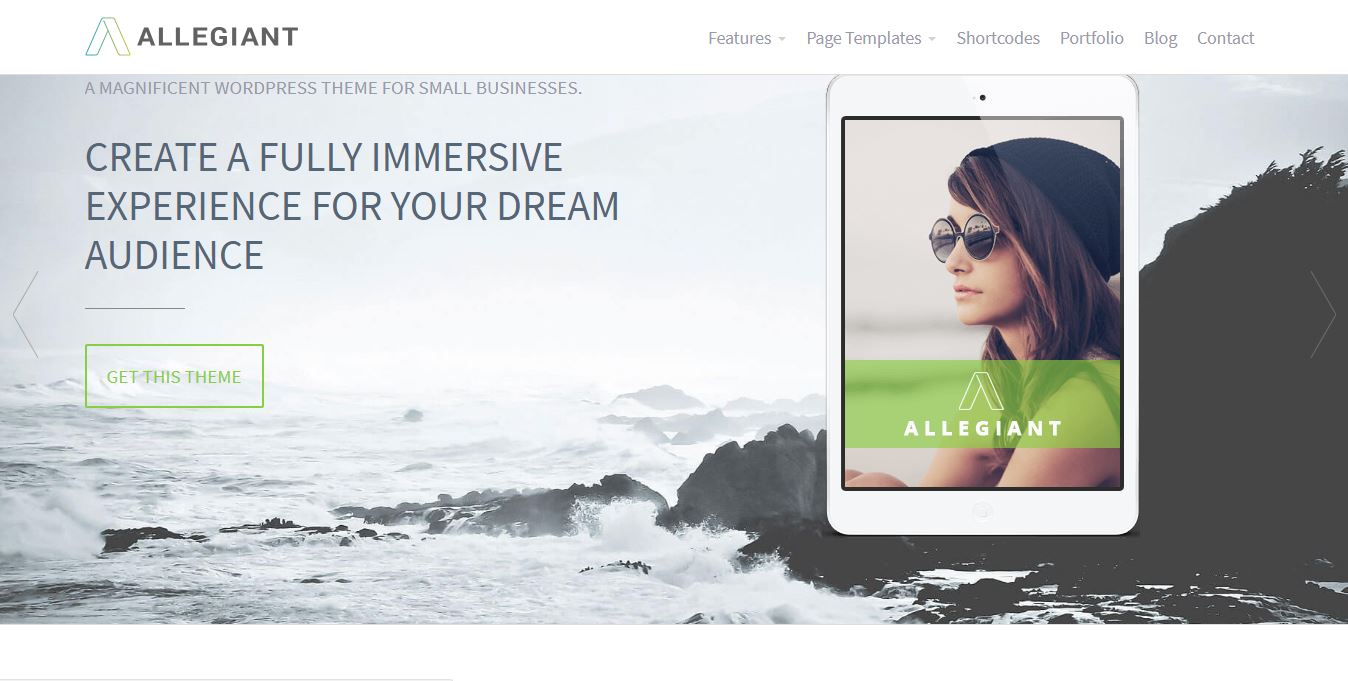Advance to next slide with right arrow
The image size is (1348, 681).
[x=1322, y=314]
